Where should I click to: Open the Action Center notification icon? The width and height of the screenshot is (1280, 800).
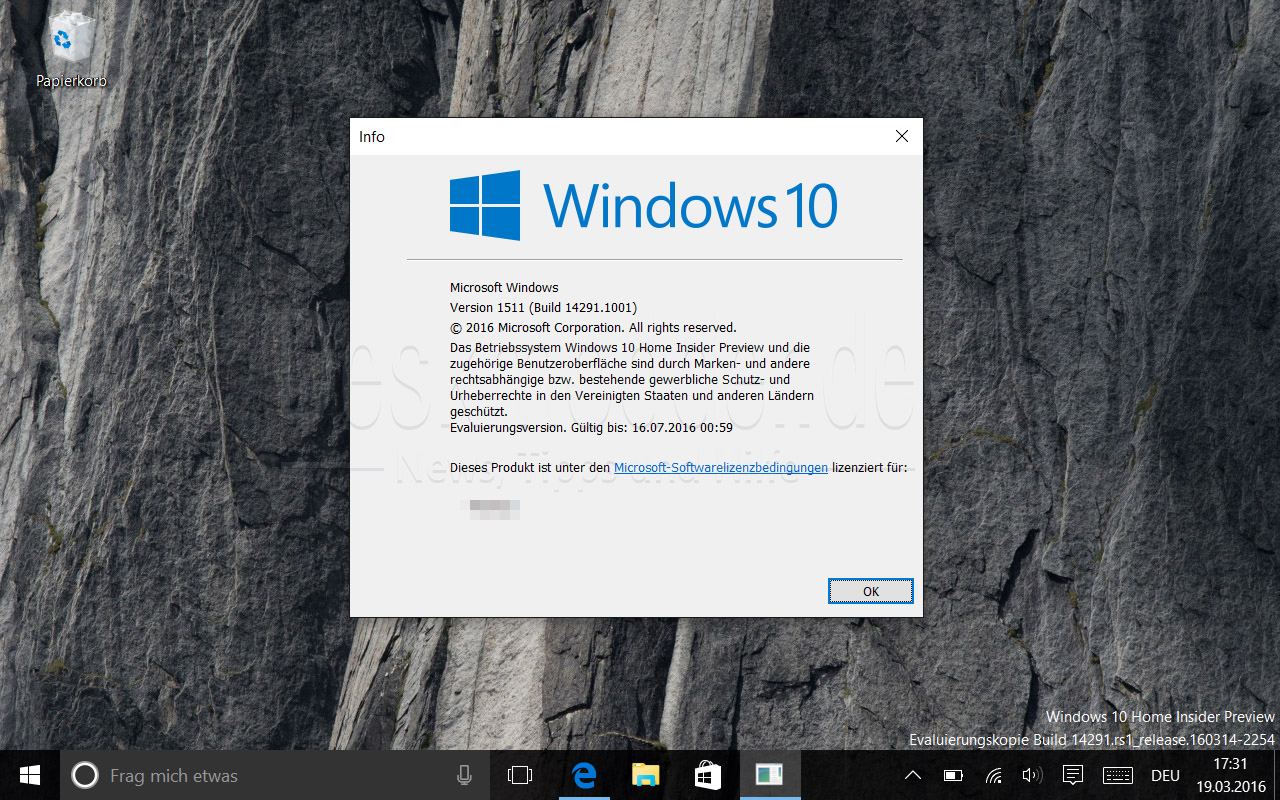(x=1073, y=775)
